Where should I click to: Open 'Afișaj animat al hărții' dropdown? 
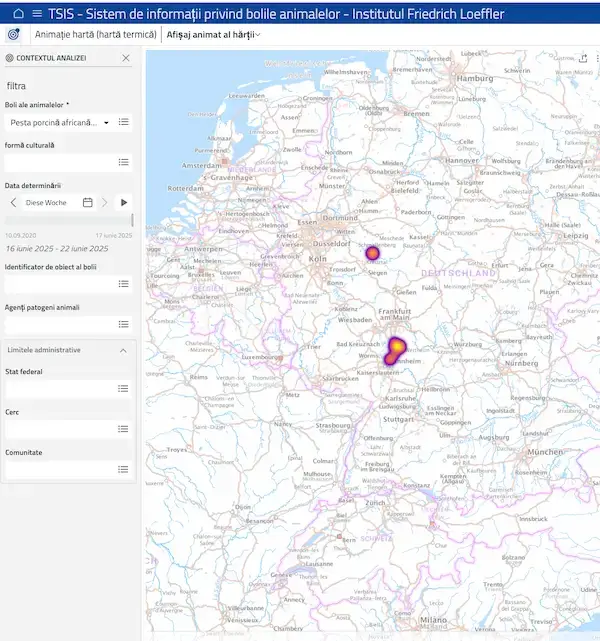213,35
